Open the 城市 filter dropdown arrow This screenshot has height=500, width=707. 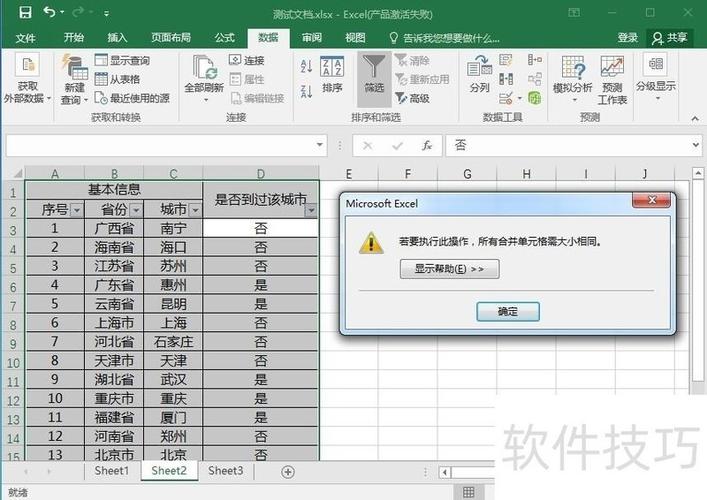click(195, 210)
